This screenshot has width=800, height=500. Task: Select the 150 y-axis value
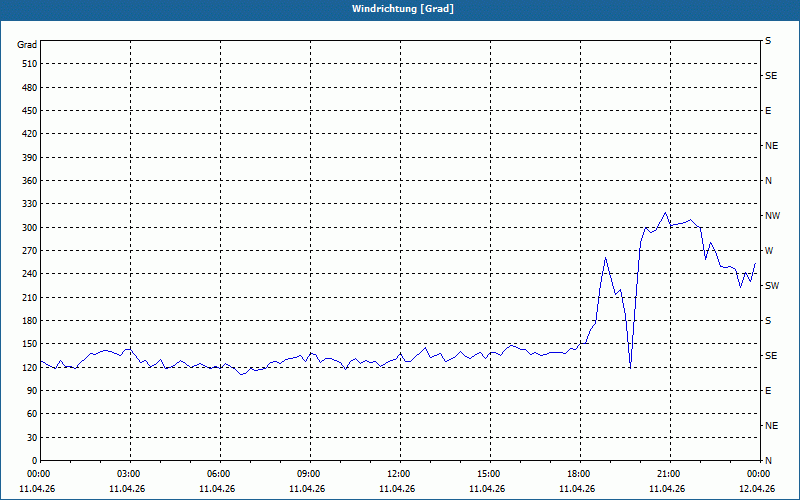click(30, 344)
